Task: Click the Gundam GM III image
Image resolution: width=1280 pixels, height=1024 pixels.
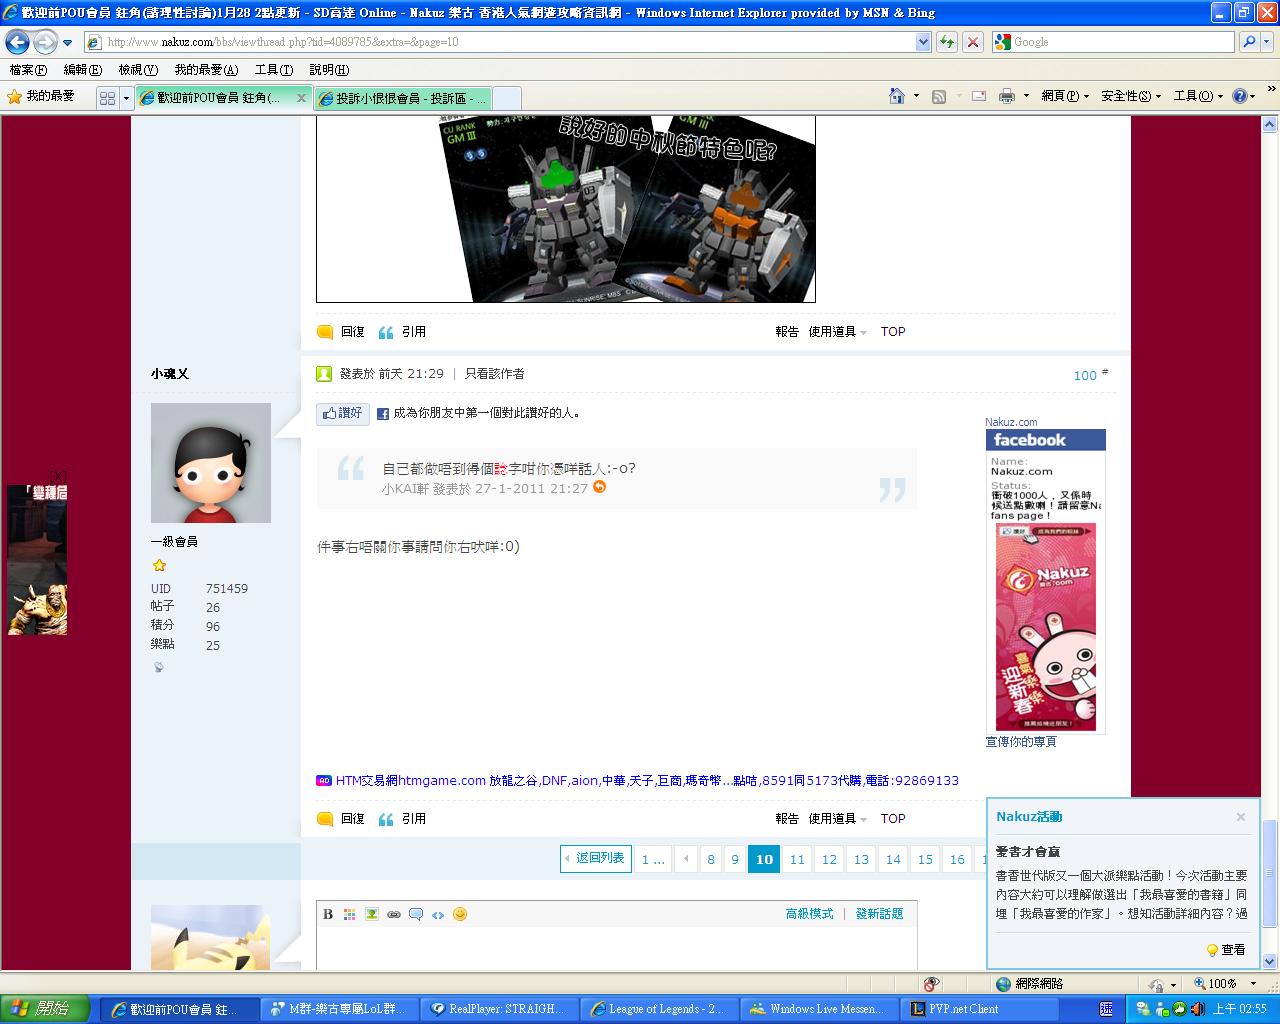Action: (x=566, y=208)
